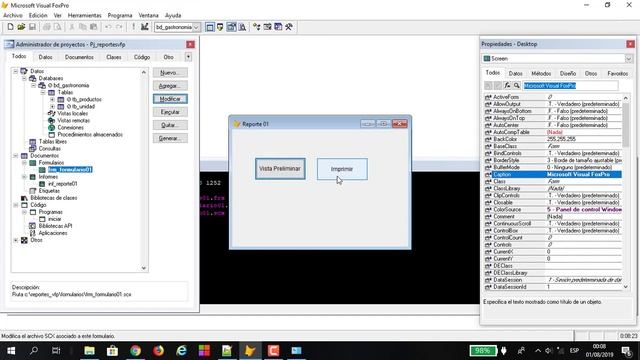The image size is (640, 360).
Task: Click the Modify form toolbar icon
Action: pos(144,27)
